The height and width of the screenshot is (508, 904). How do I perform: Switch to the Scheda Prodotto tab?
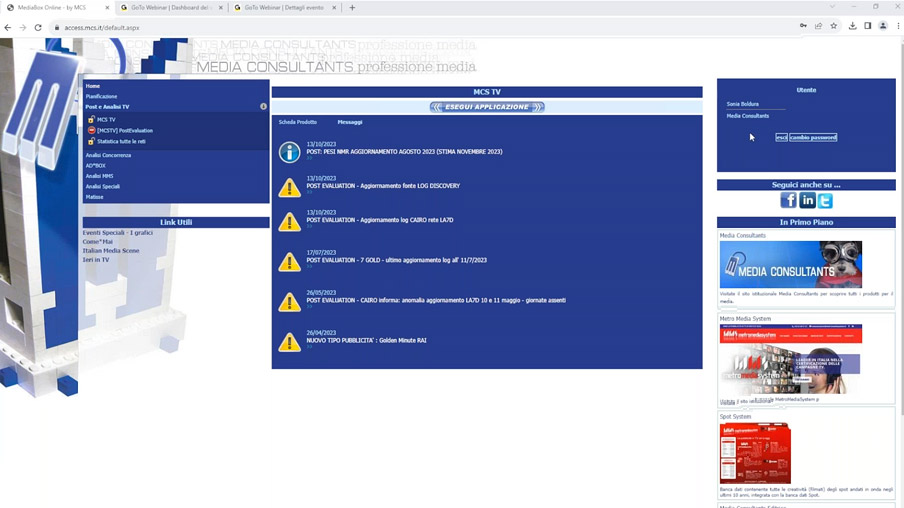tap(297, 122)
